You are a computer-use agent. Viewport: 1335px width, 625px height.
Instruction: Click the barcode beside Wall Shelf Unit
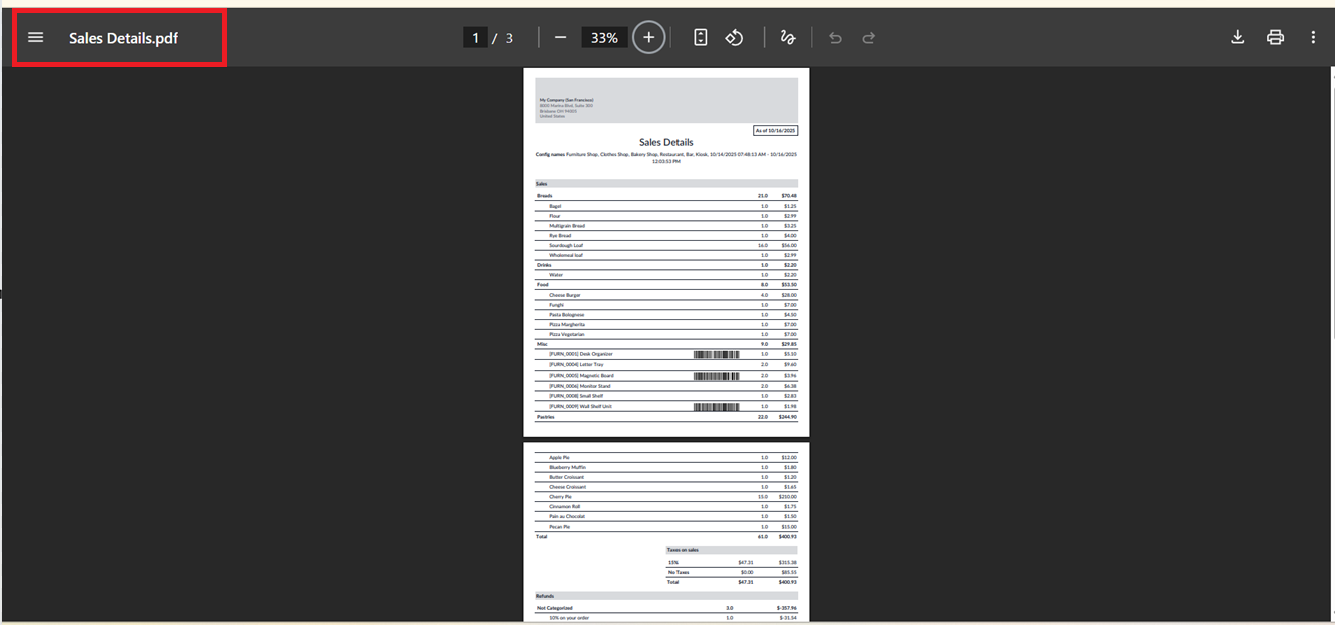point(716,407)
